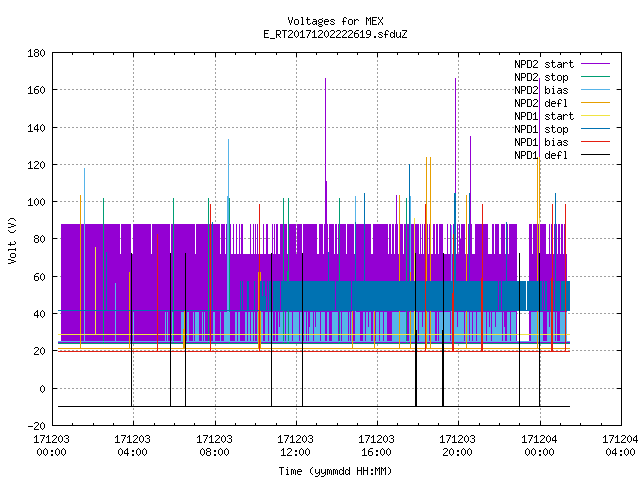Click the 180 y-axis tick label
The width and height of the screenshot is (640, 480).
point(36,53)
